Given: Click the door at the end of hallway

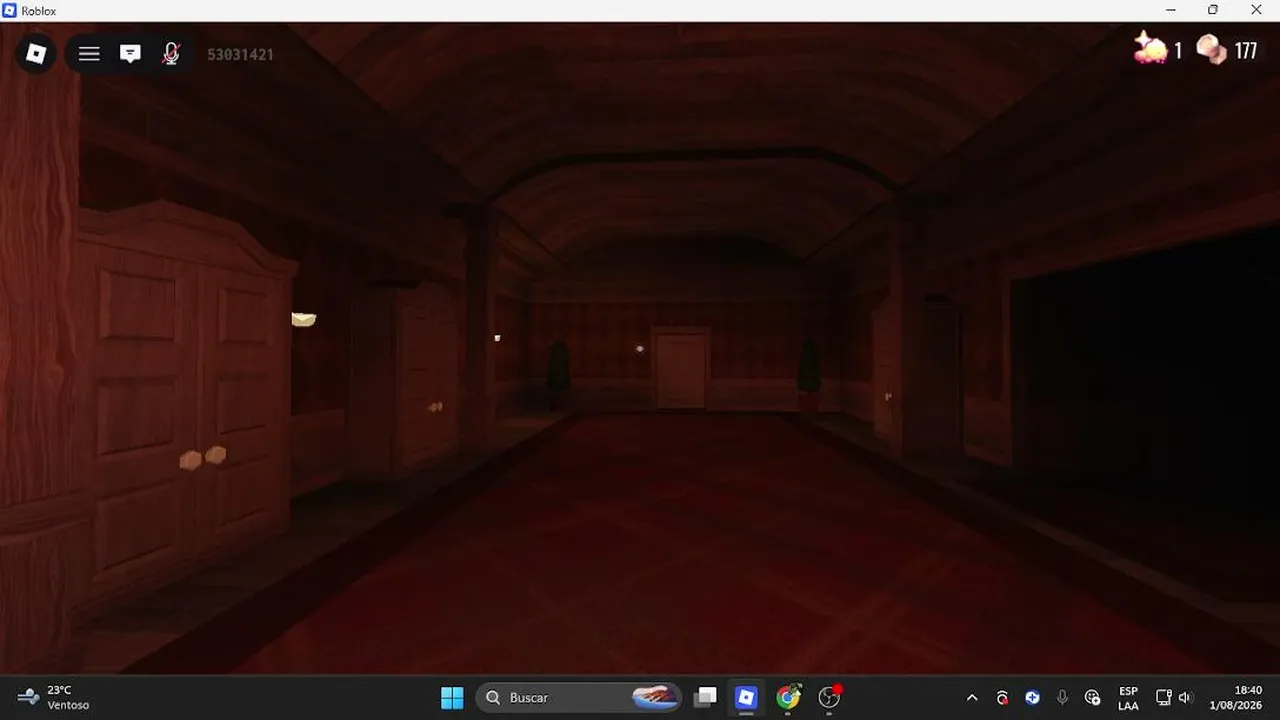Looking at the screenshot, I should pyautogui.click(x=681, y=369).
